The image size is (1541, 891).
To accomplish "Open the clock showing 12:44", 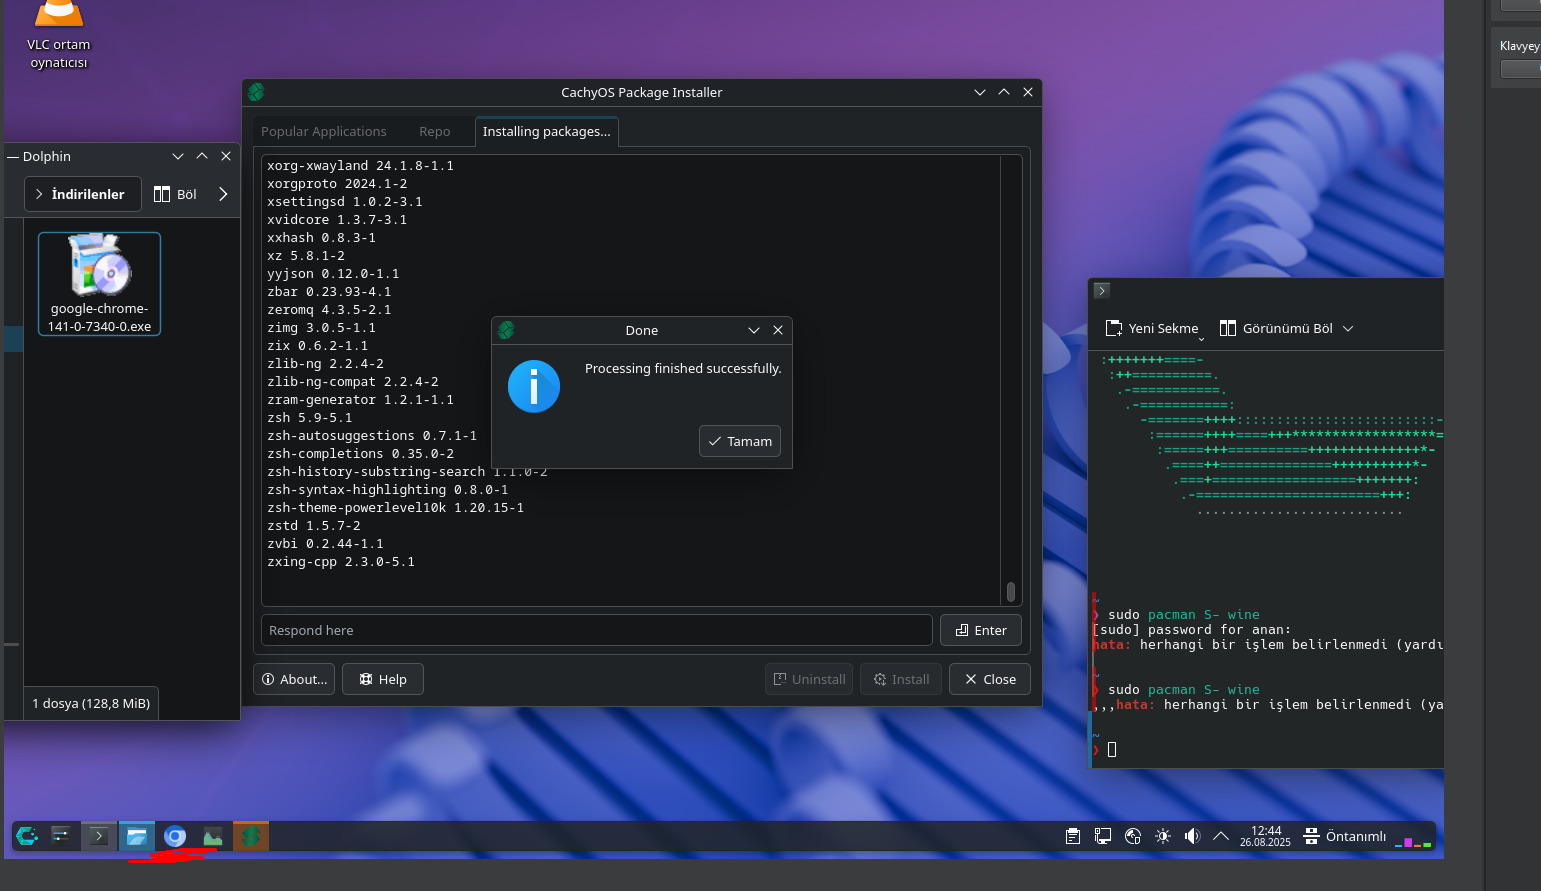I will 1266,836.
